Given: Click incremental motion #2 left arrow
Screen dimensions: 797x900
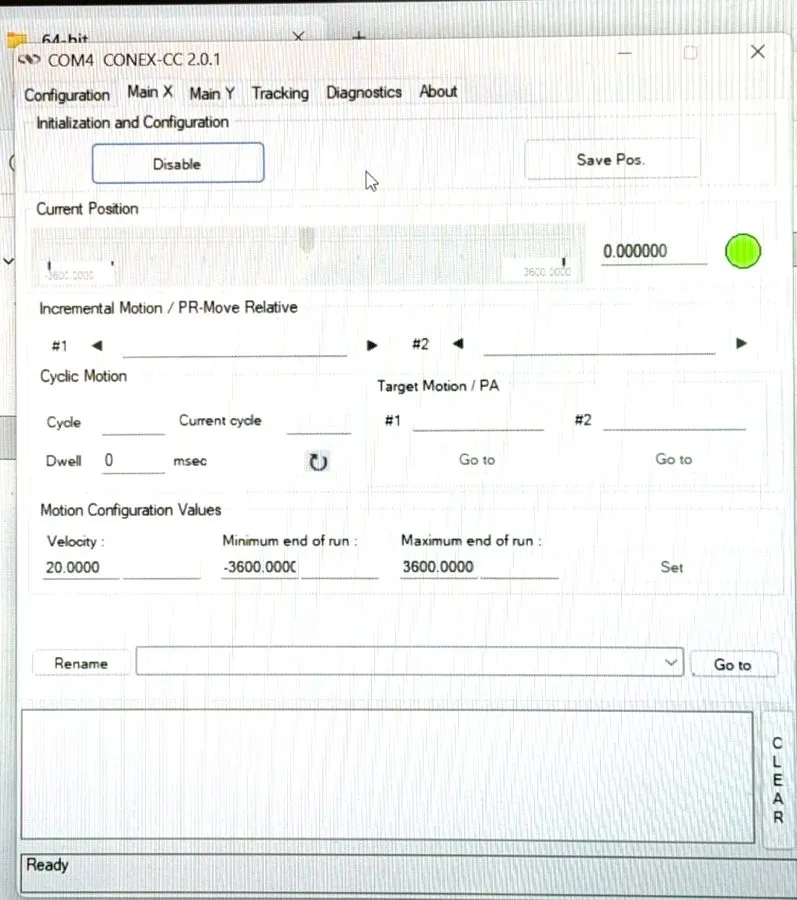Looking at the screenshot, I should (457, 344).
